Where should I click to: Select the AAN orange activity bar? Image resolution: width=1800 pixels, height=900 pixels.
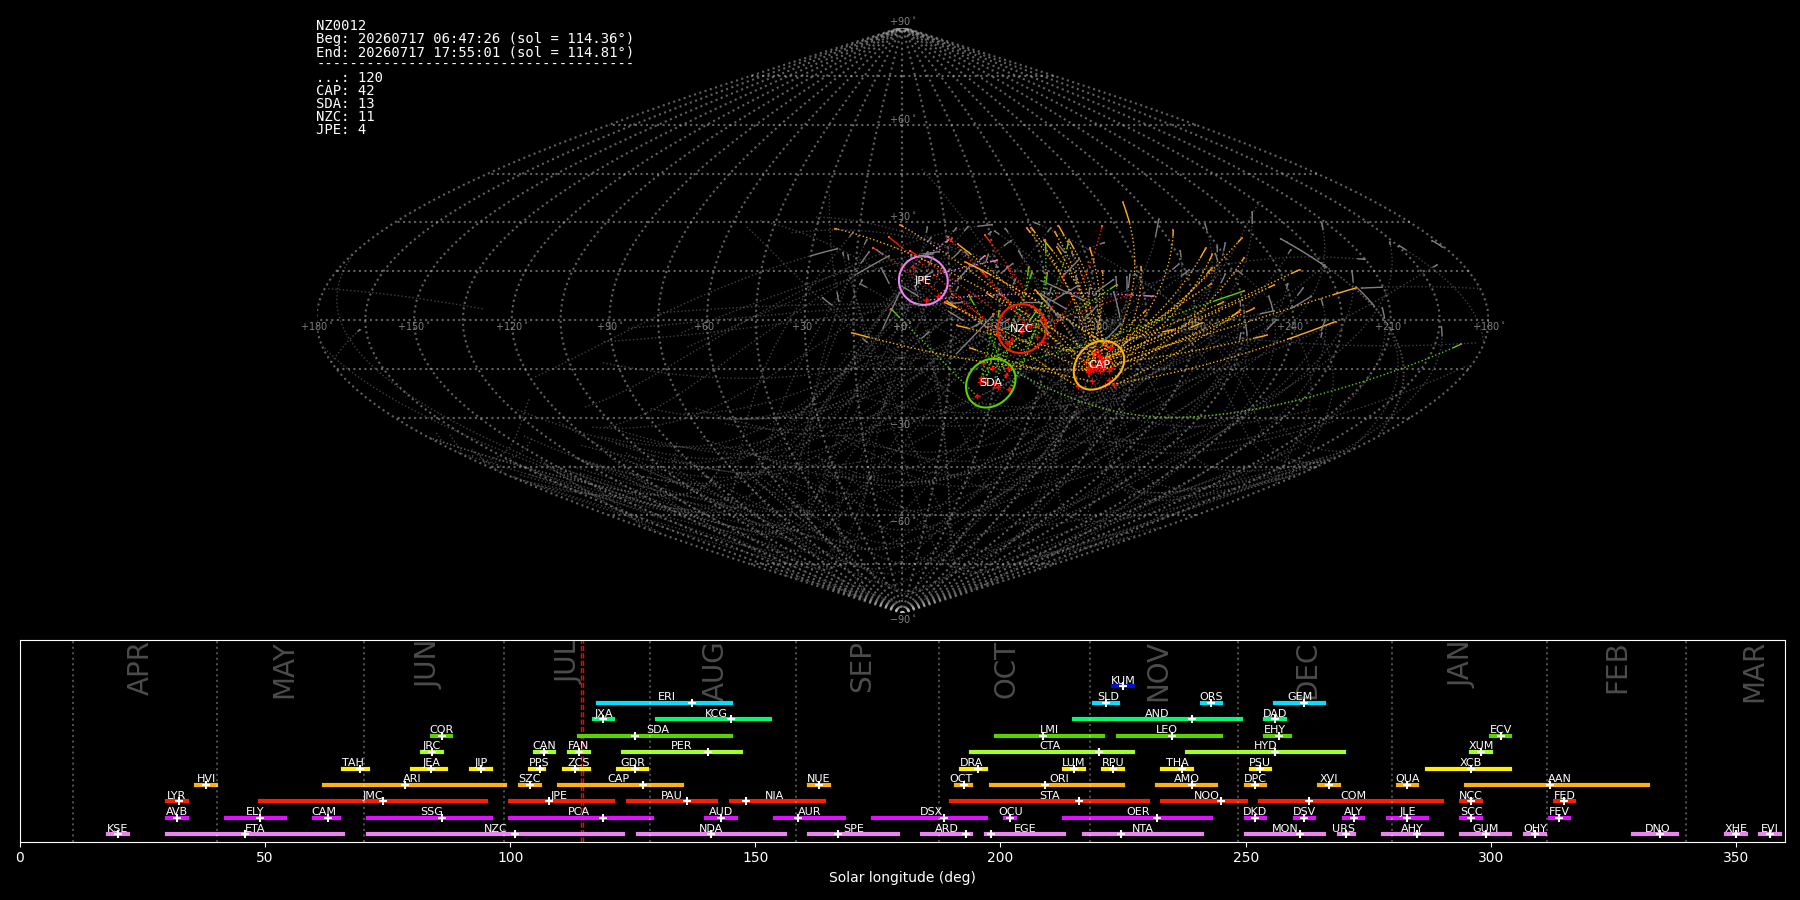1557,785
